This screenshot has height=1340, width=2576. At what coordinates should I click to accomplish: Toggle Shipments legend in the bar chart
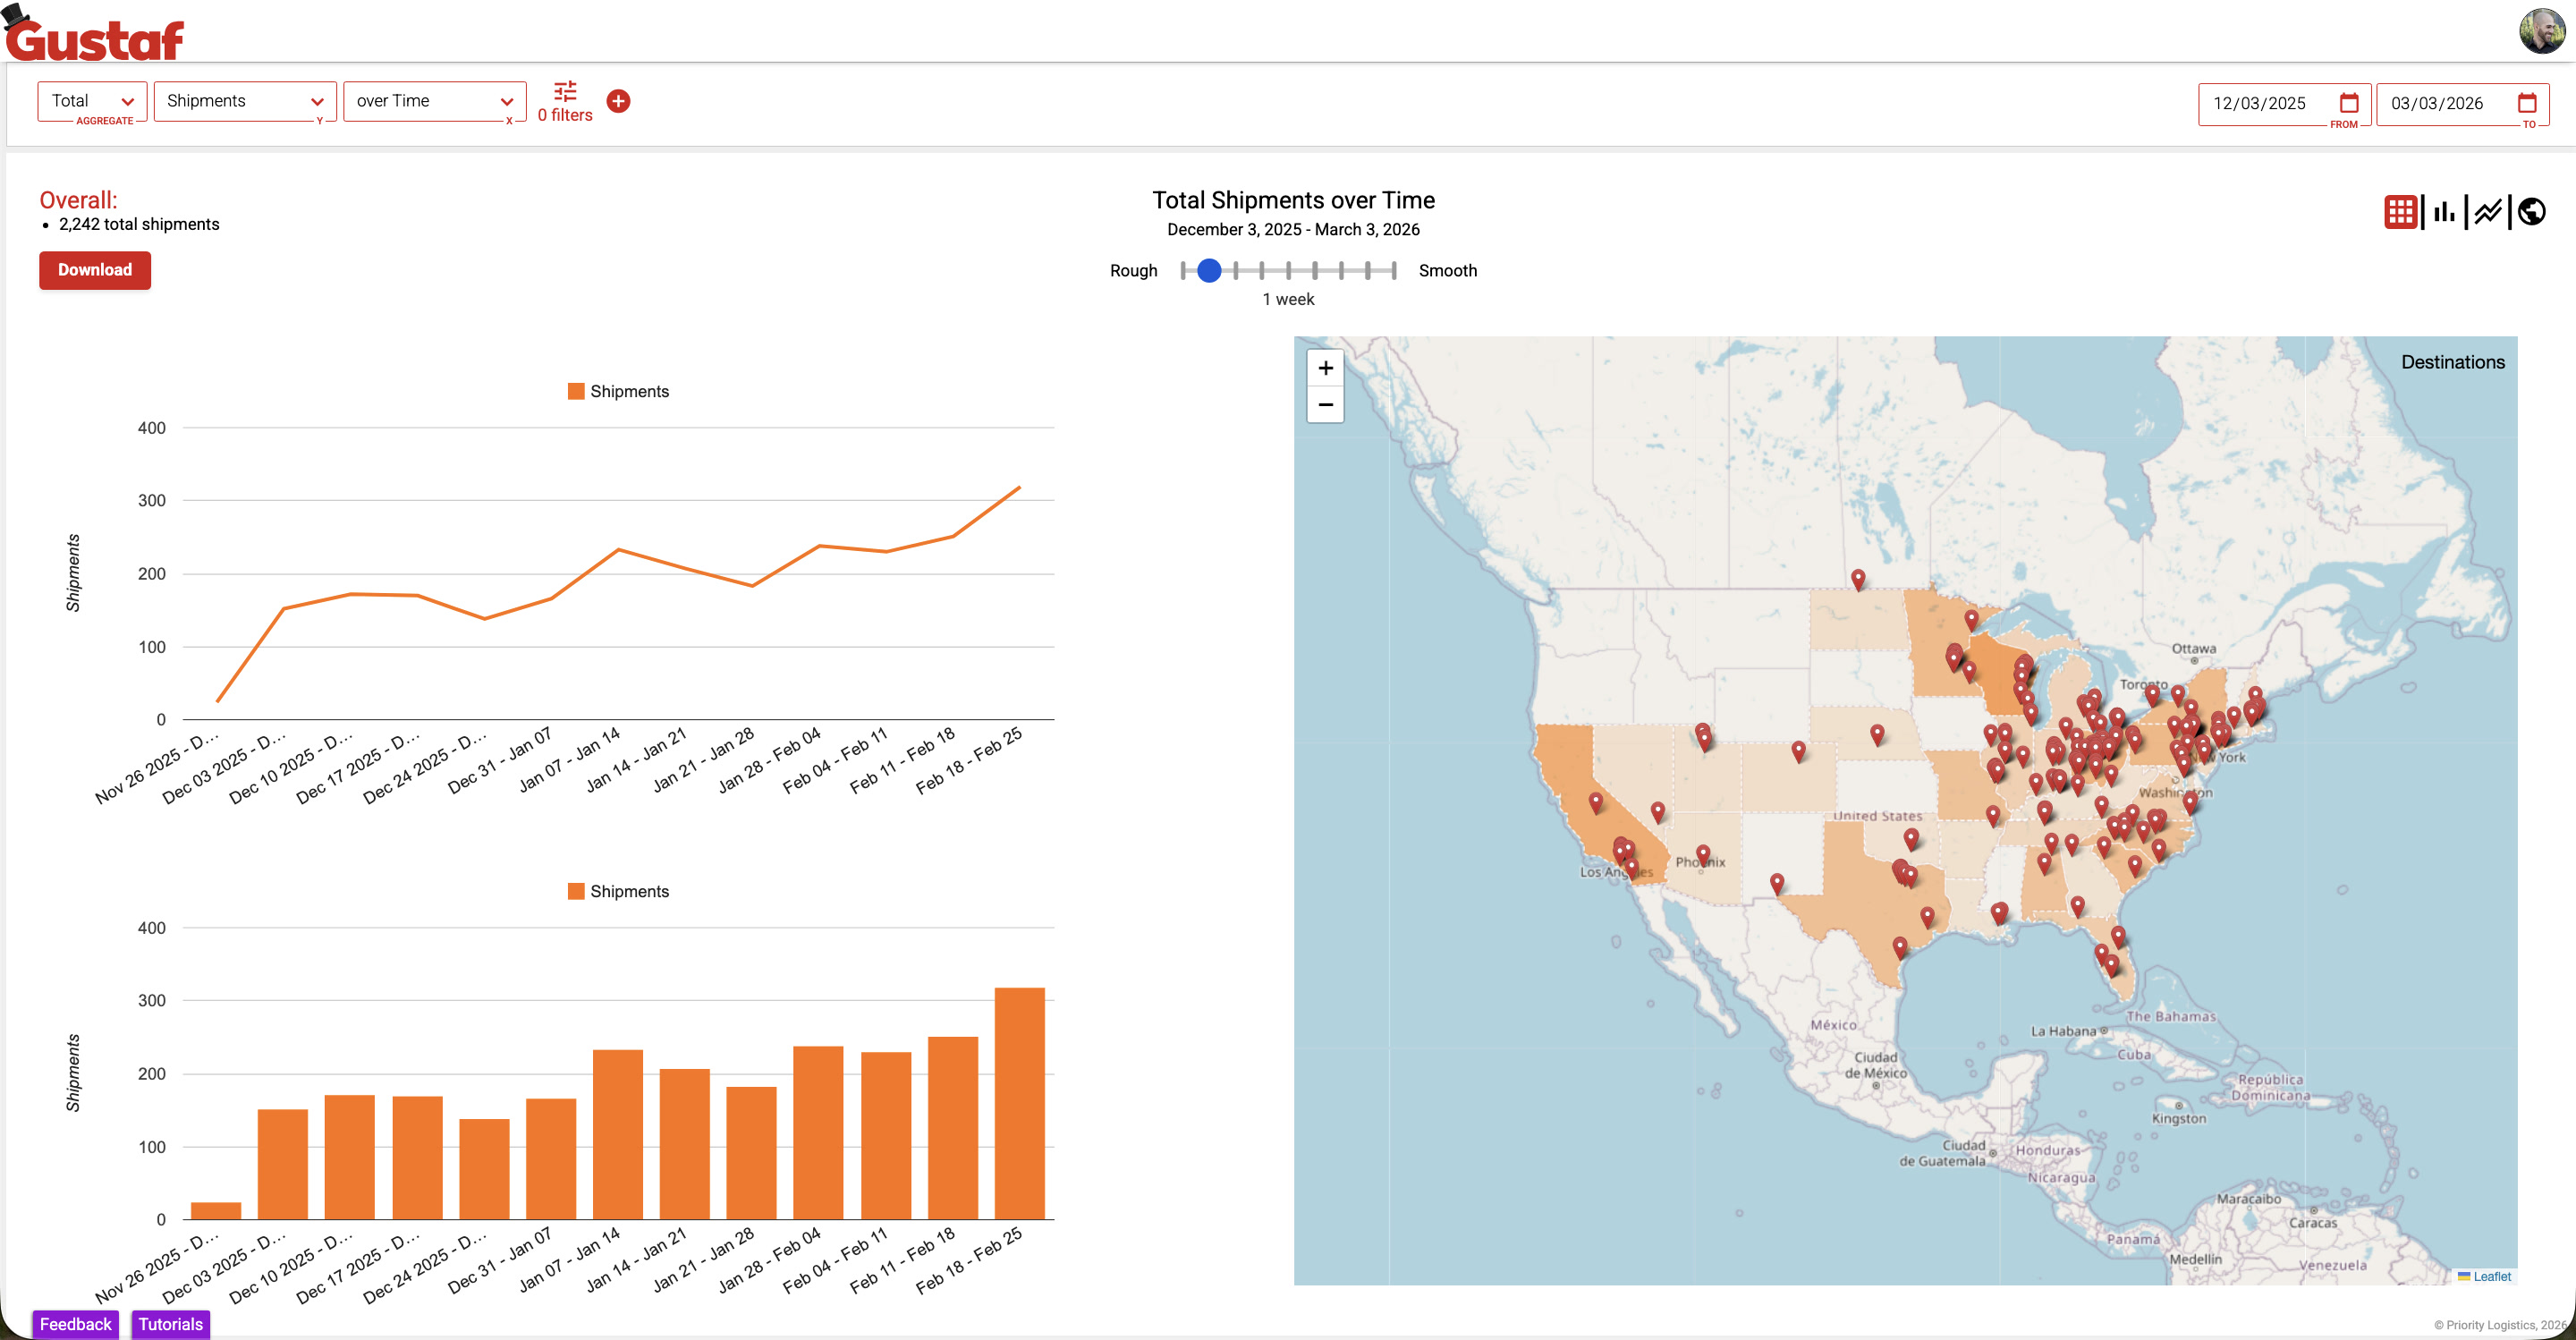(618, 891)
